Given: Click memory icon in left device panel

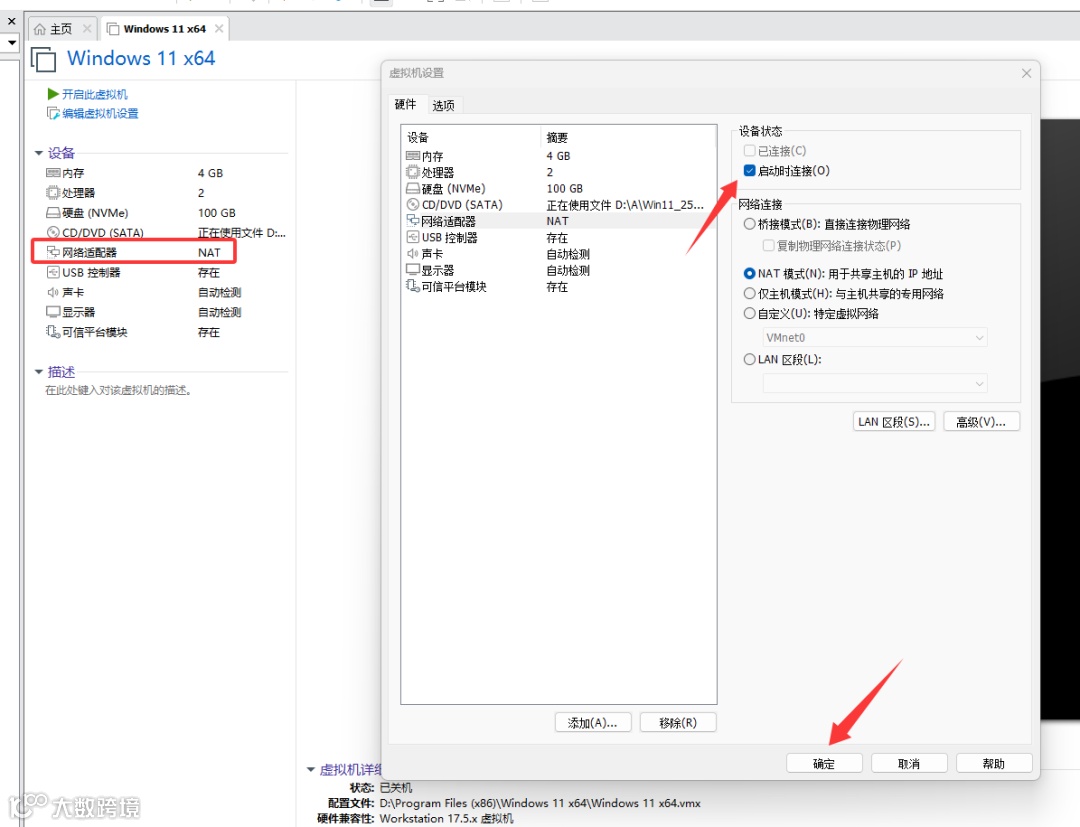Looking at the screenshot, I should (53, 173).
